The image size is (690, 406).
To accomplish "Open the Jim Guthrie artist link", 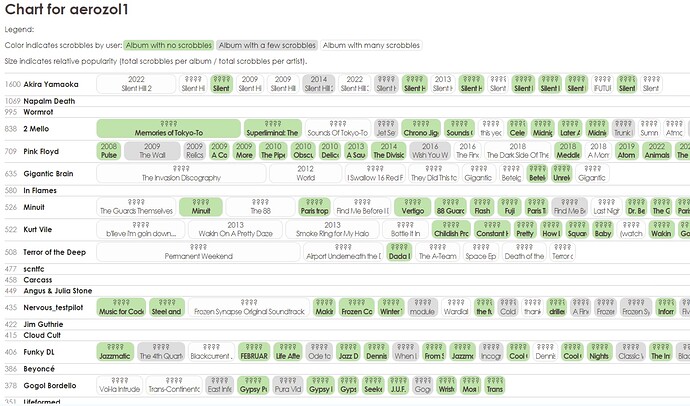I will coord(43,324).
